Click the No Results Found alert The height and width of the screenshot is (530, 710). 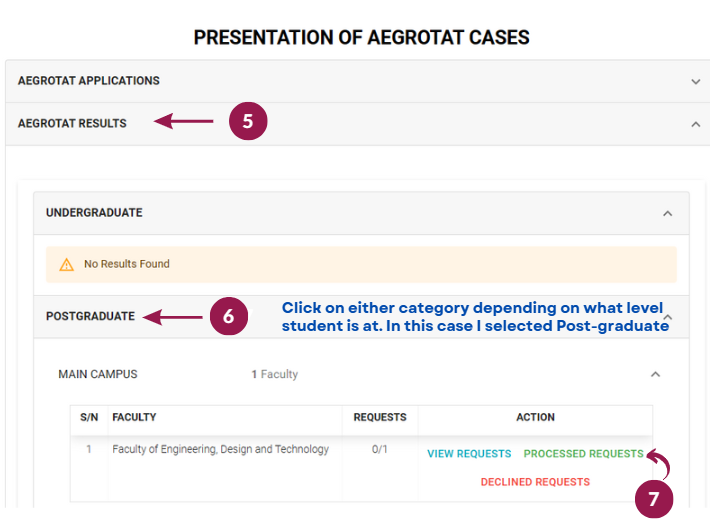[361, 265]
